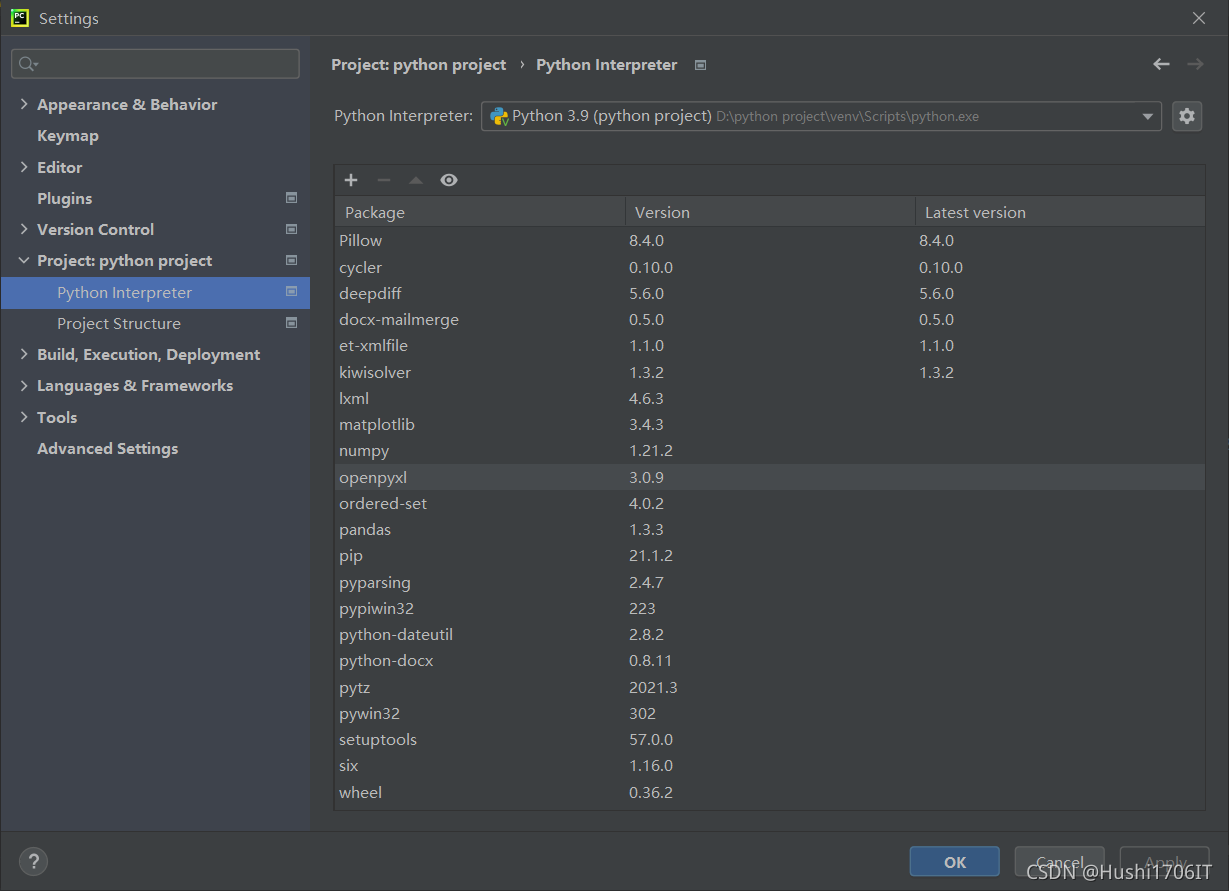Select the et-xmlfile package row
The image size is (1229, 891).
tap(770, 345)
